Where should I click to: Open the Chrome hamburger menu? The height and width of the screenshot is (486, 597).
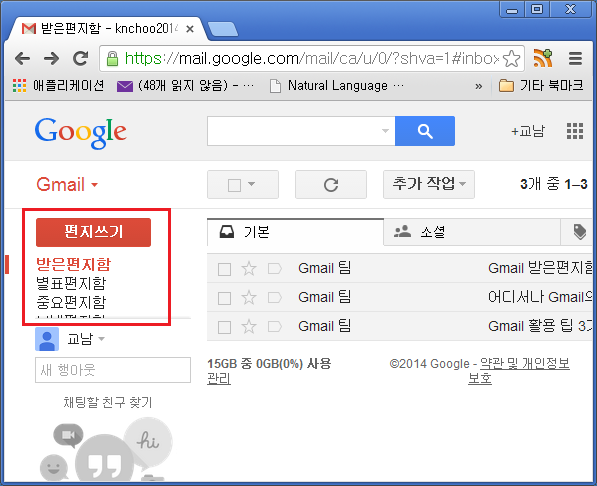pos(575,59)
